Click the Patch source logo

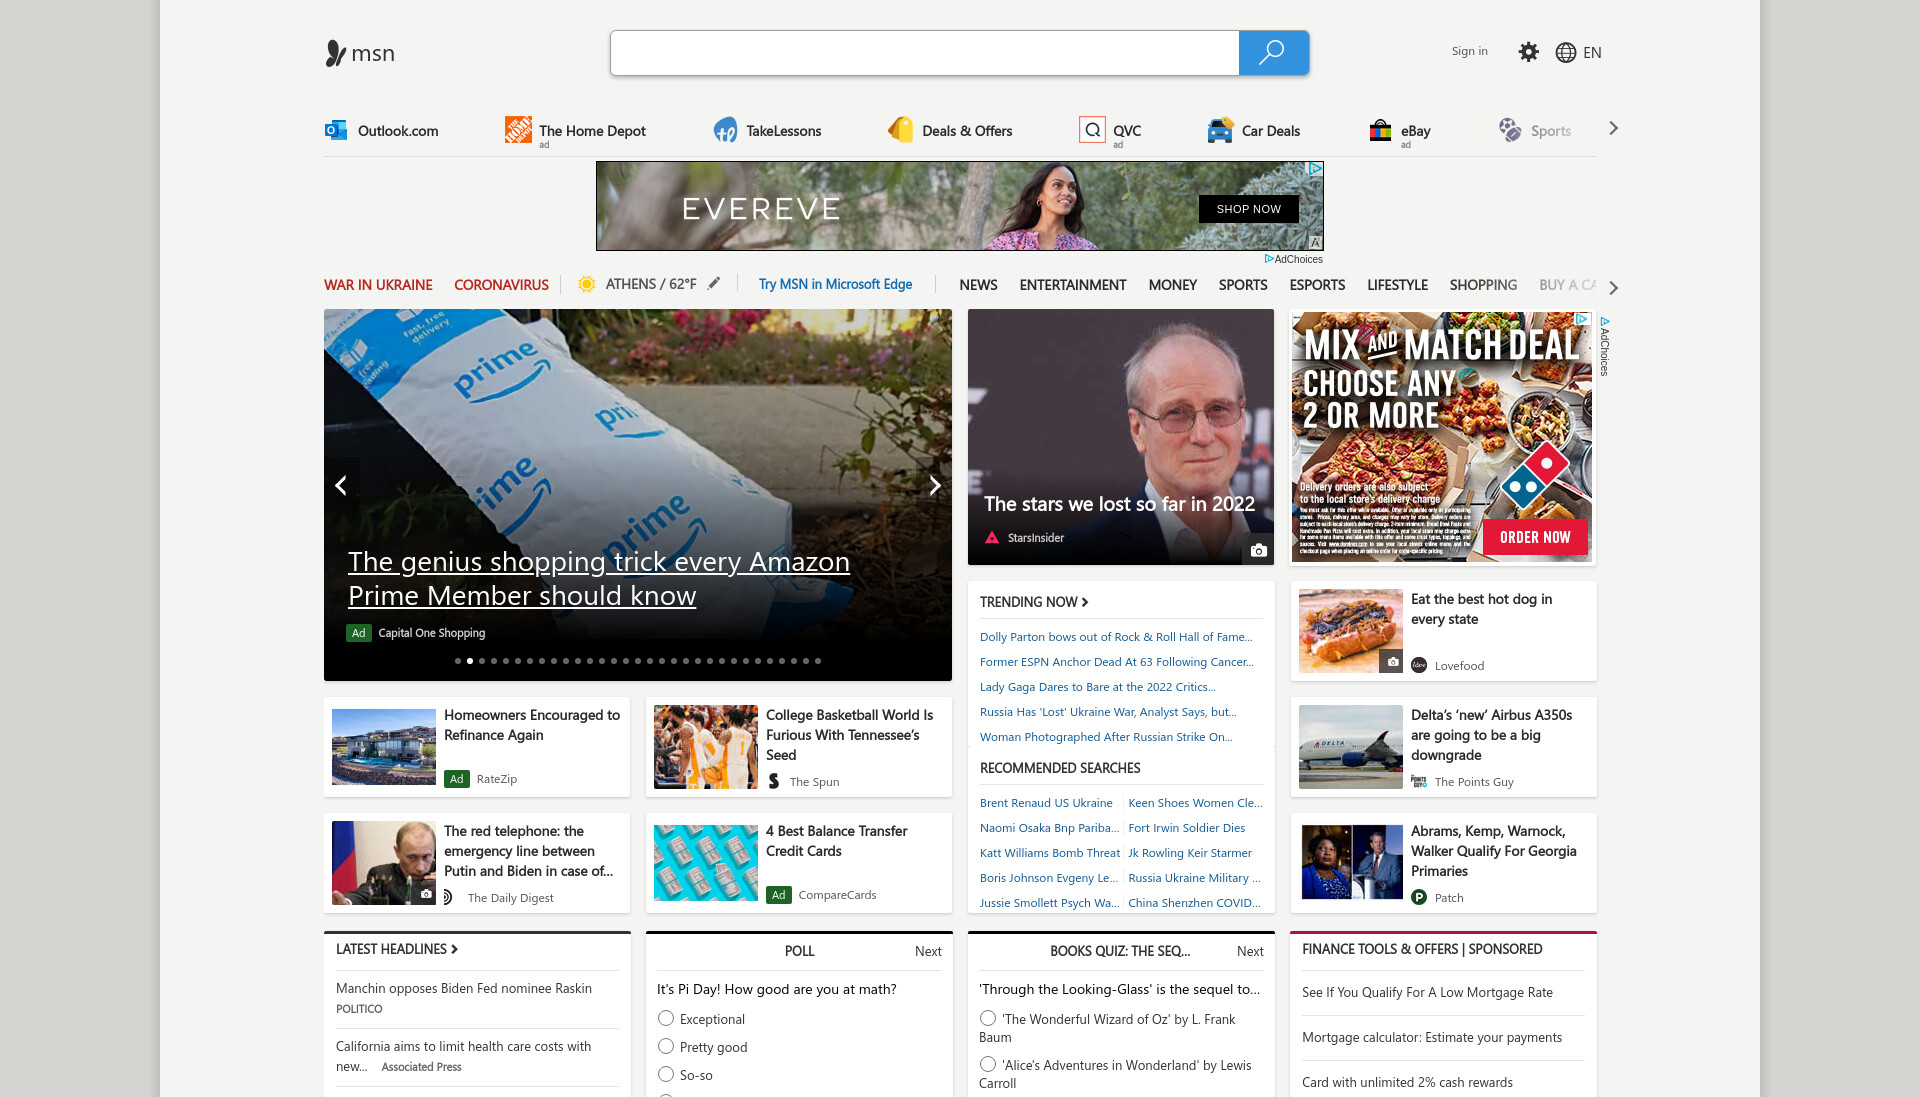pos(1419,897)
